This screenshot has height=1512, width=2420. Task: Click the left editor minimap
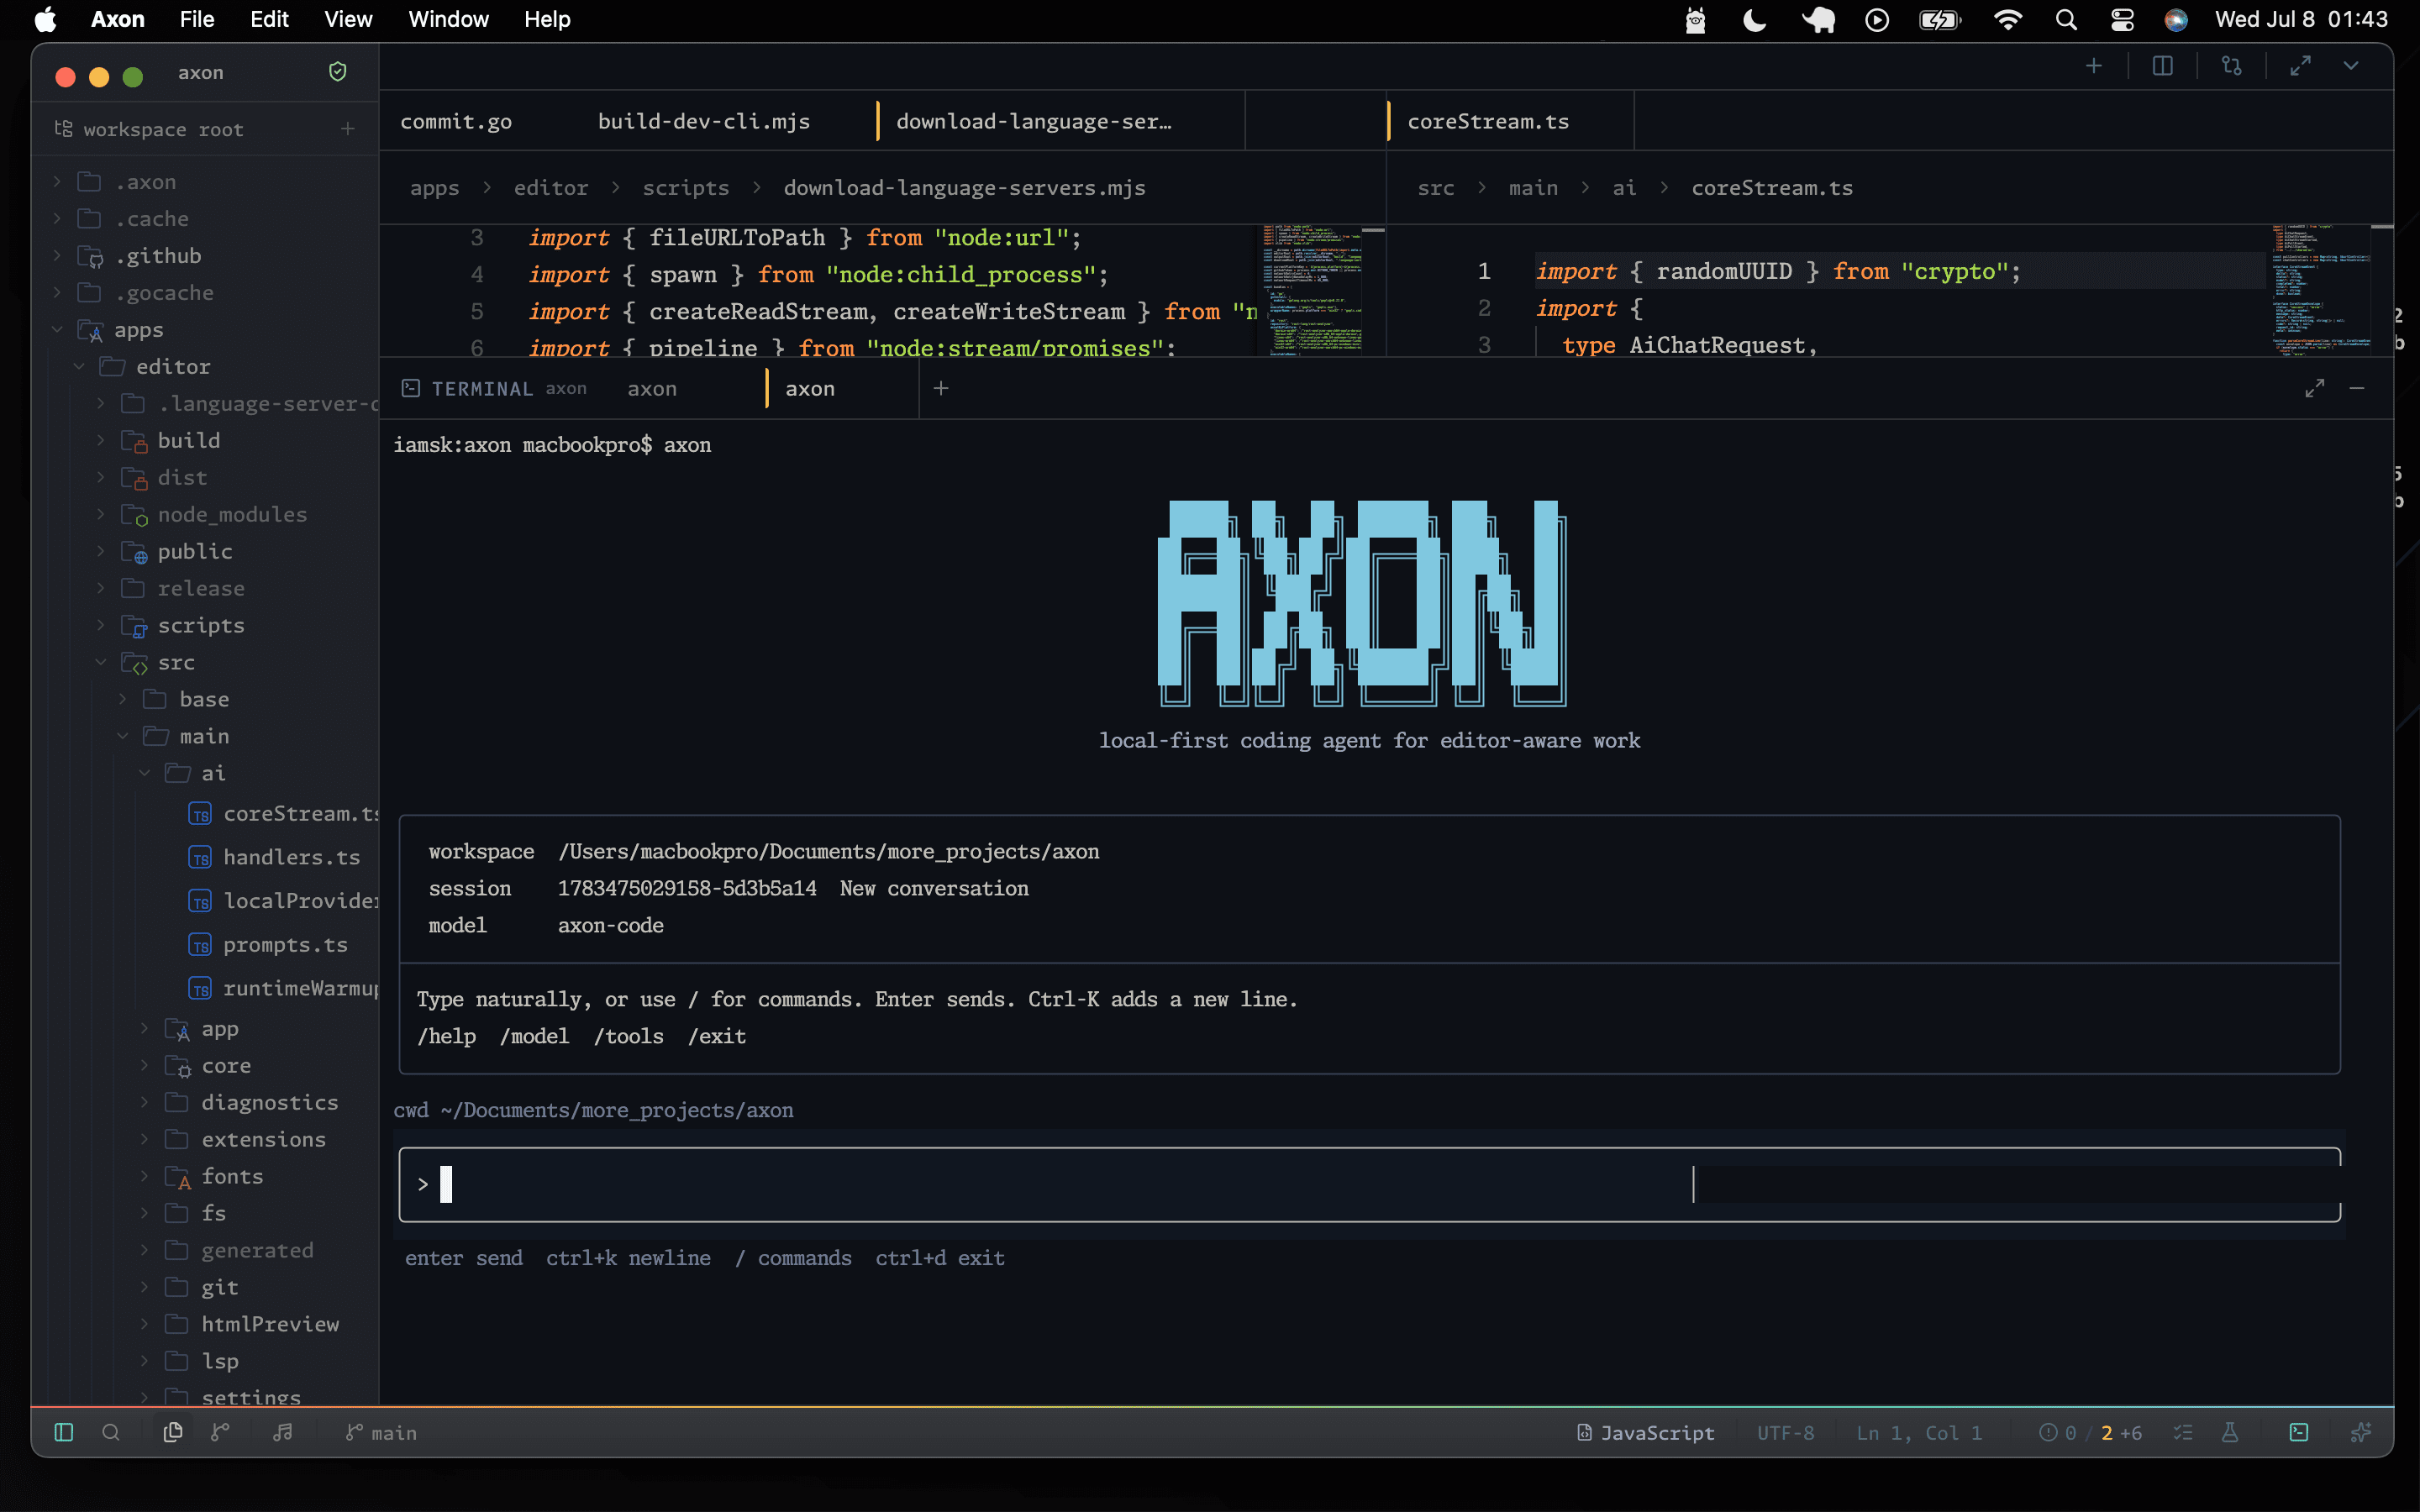[x=1312, y=290]
